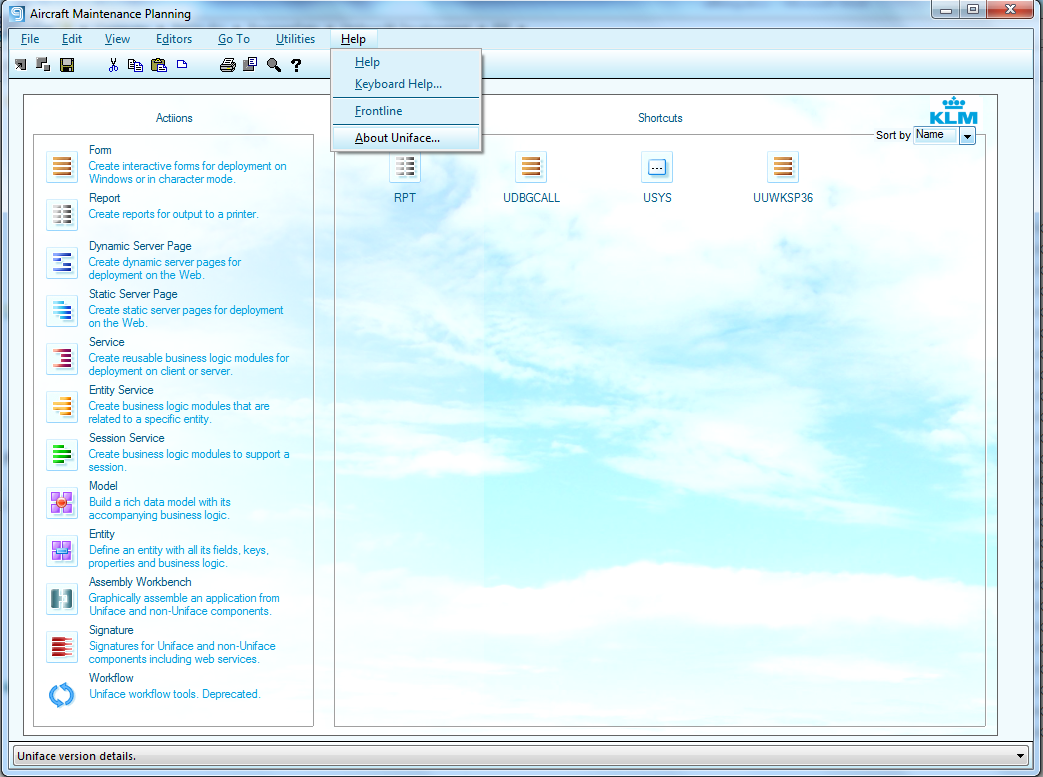Open the USYS shortcut
1043x777 pixels.
pos(657,167)
